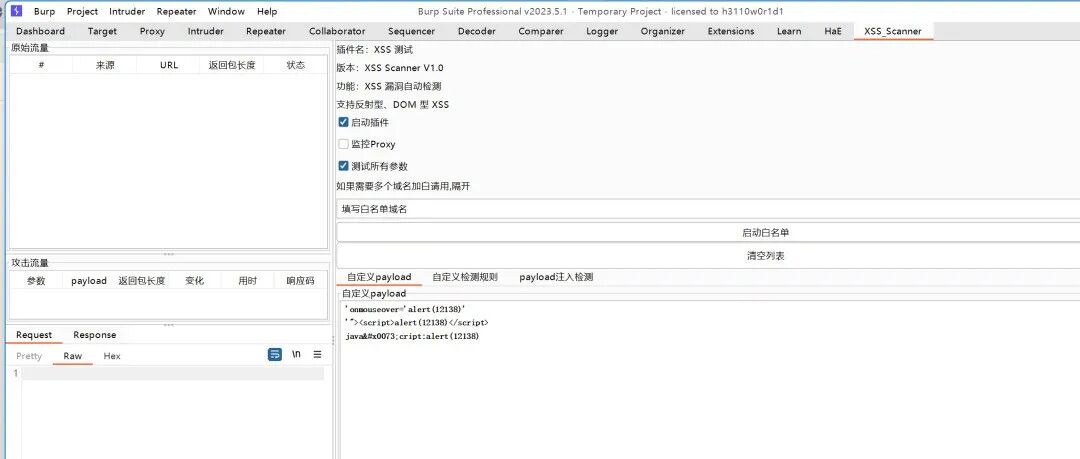Image resolution: width=1080 pixels, height=459 pixels.
Task: Select the 自定义payload tab
Action: click(379, 277)
